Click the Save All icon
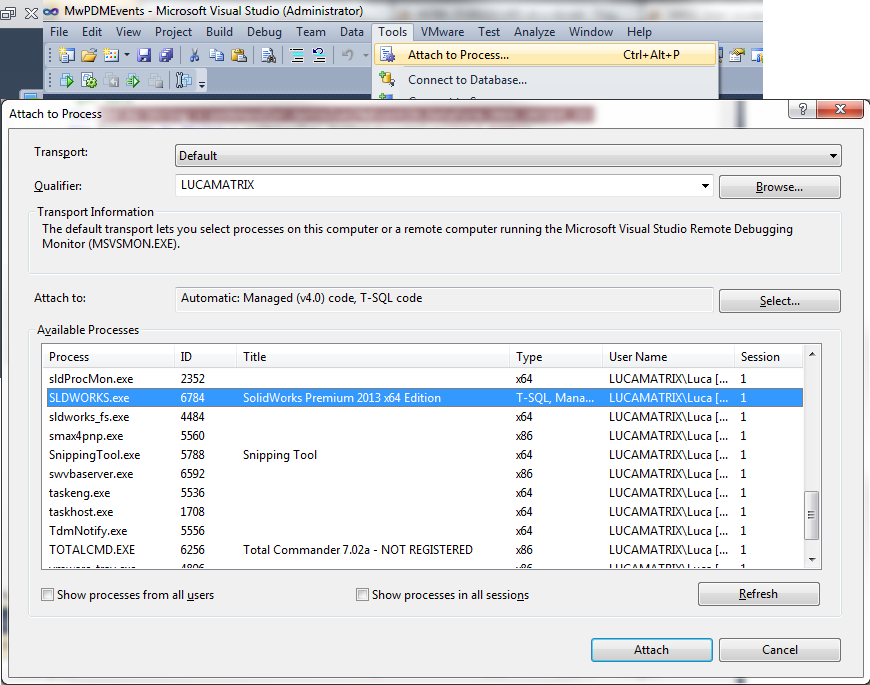This screenshot has width=870, height=685. (x=166, y=55)
